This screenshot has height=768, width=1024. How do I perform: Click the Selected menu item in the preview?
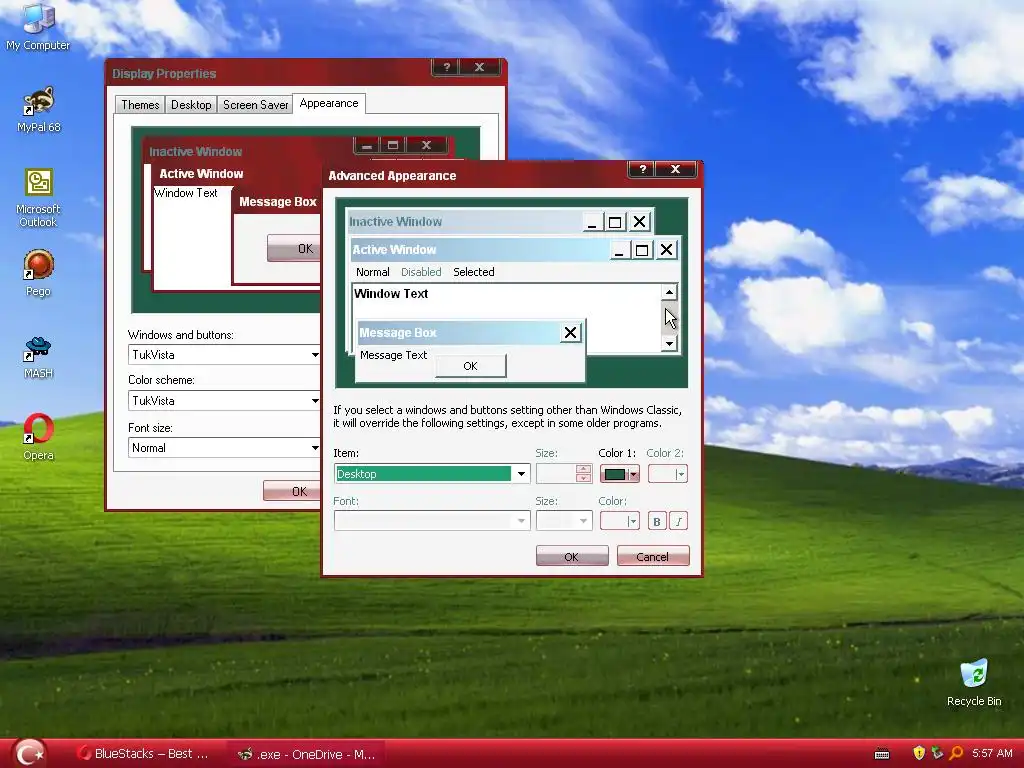473,272
